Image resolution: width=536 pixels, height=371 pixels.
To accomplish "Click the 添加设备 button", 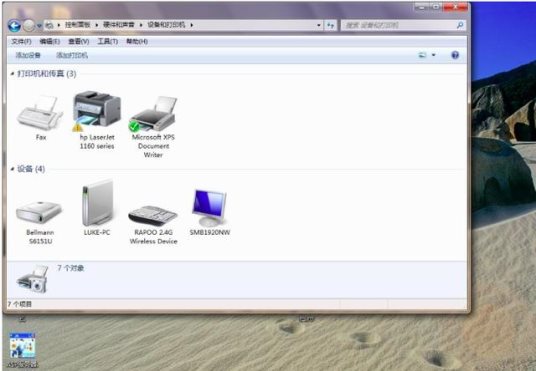I will (x=28, y=55).
